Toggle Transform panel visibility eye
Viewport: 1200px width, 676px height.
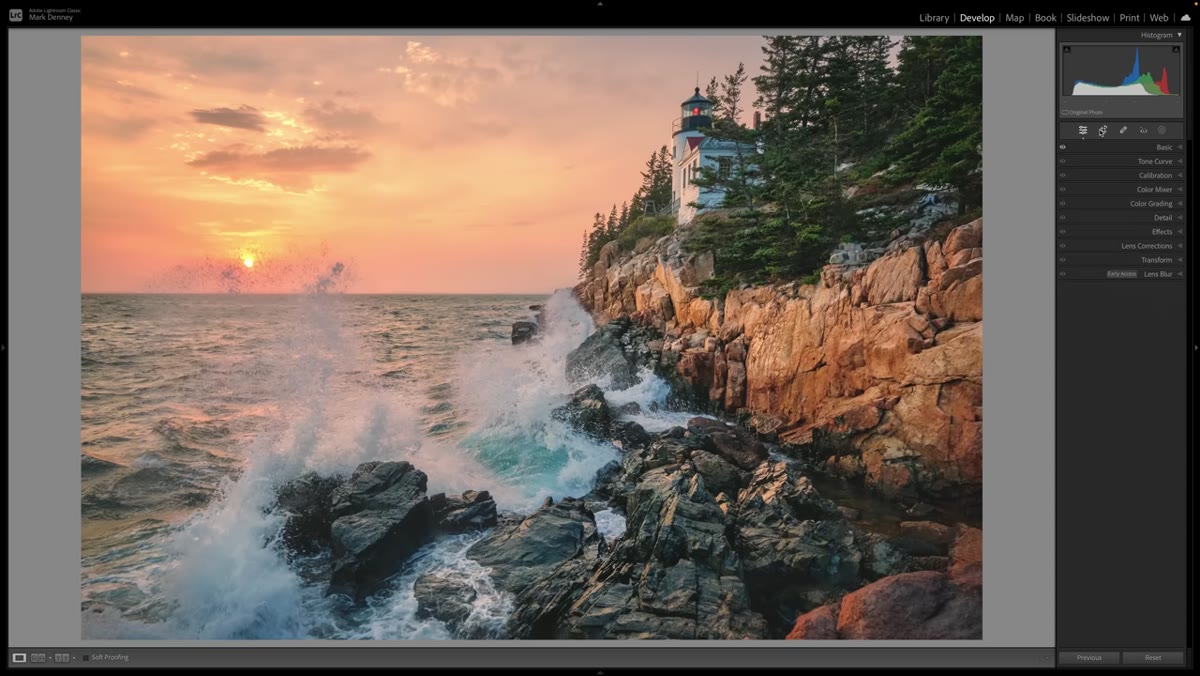click(1063, 259)
